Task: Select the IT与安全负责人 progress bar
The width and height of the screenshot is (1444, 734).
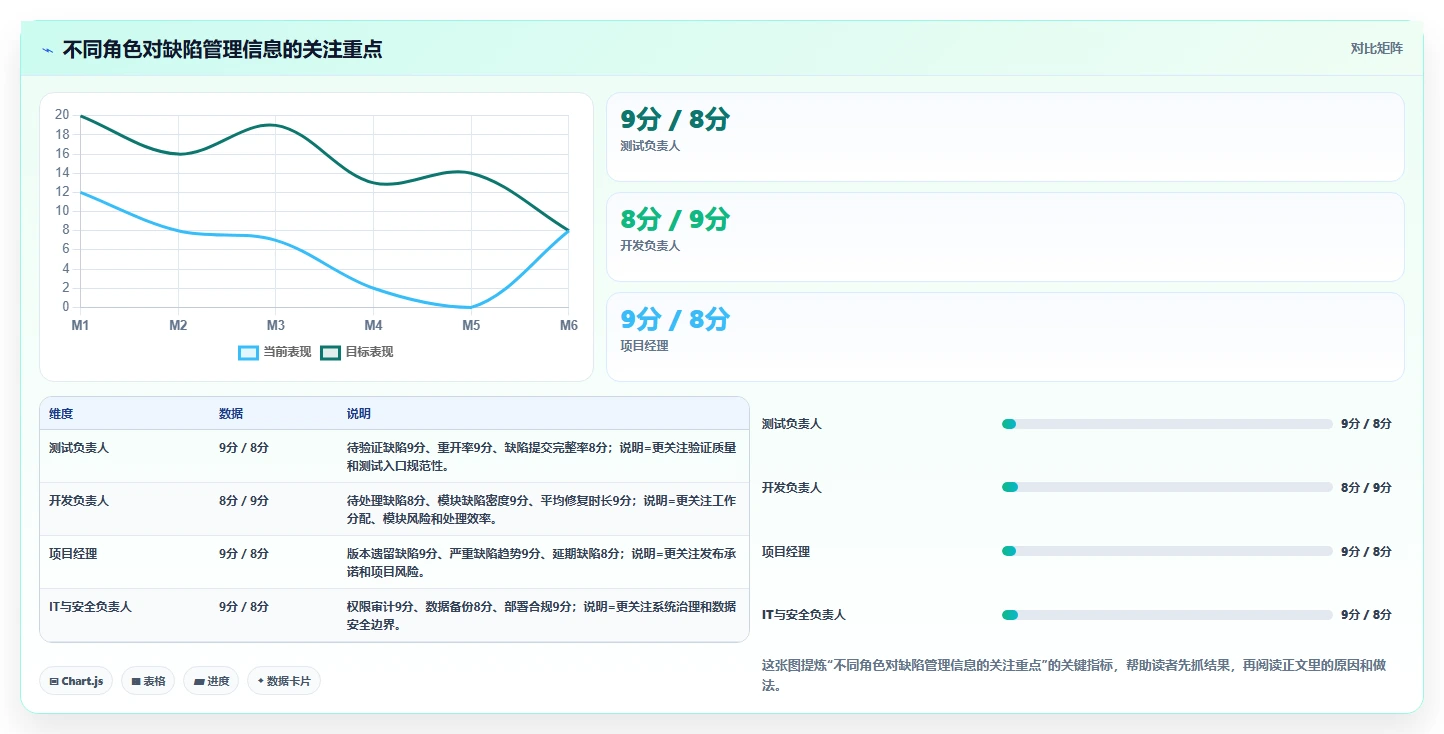Action: point(1167,615)
